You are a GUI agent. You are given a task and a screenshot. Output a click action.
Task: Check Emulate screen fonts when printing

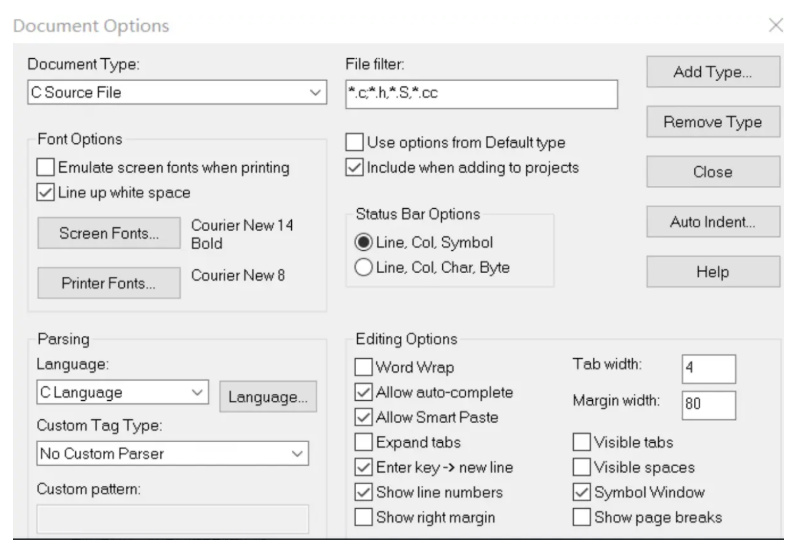tap(46, 168)
